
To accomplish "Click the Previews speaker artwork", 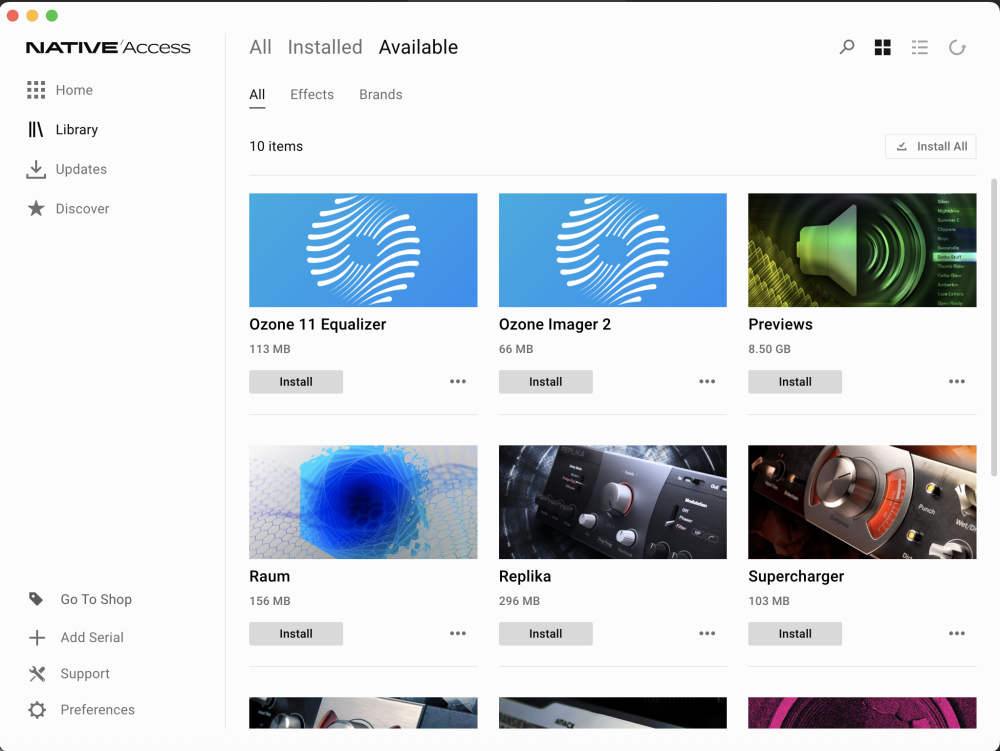I will point(862,250).
